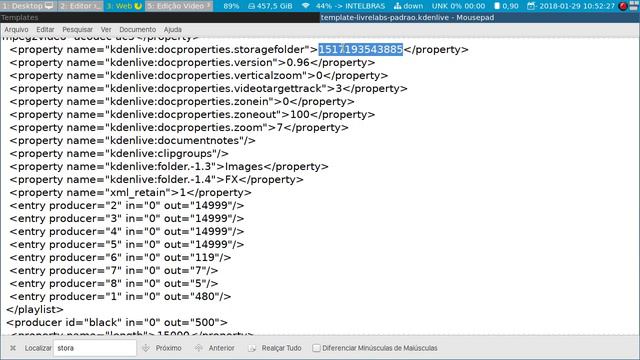Click the Realçar Tudo highlighter icon
The image size is (640, 360).
tap(252, 348)
